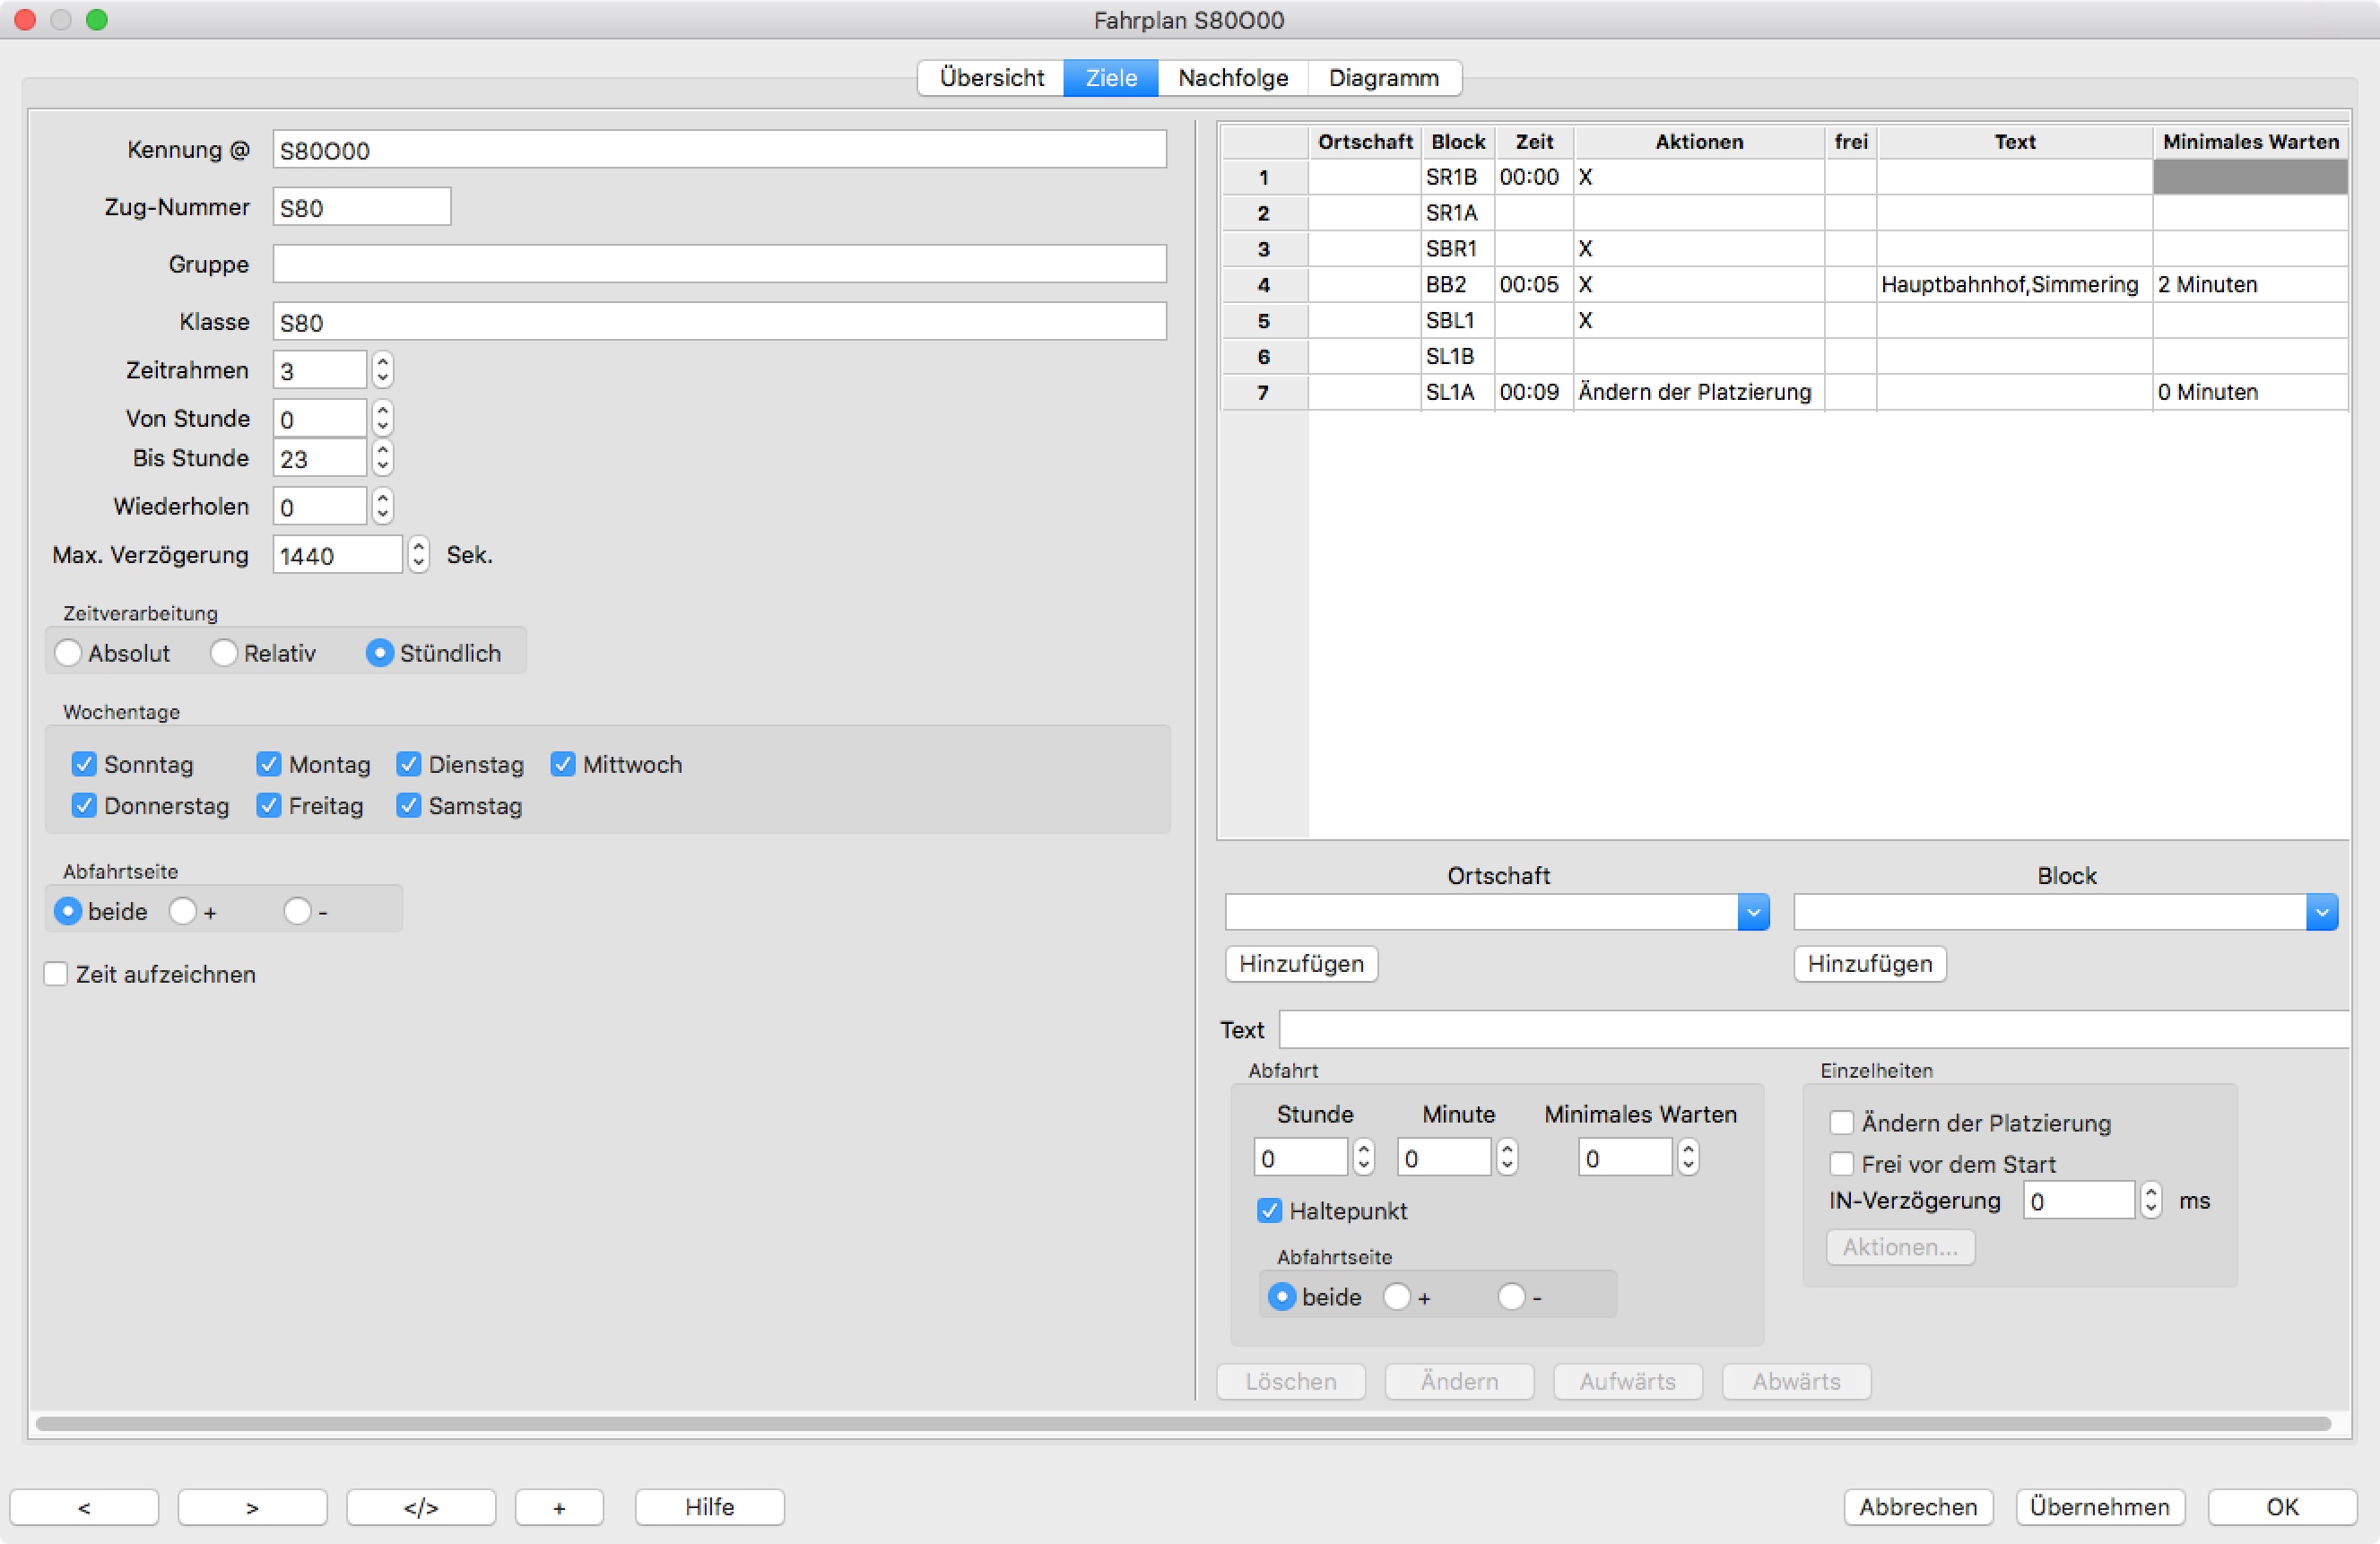Enable Zeit aufzeichnen checkbox
This screenshot has height=1544, width=2380.
pos(56,974)
